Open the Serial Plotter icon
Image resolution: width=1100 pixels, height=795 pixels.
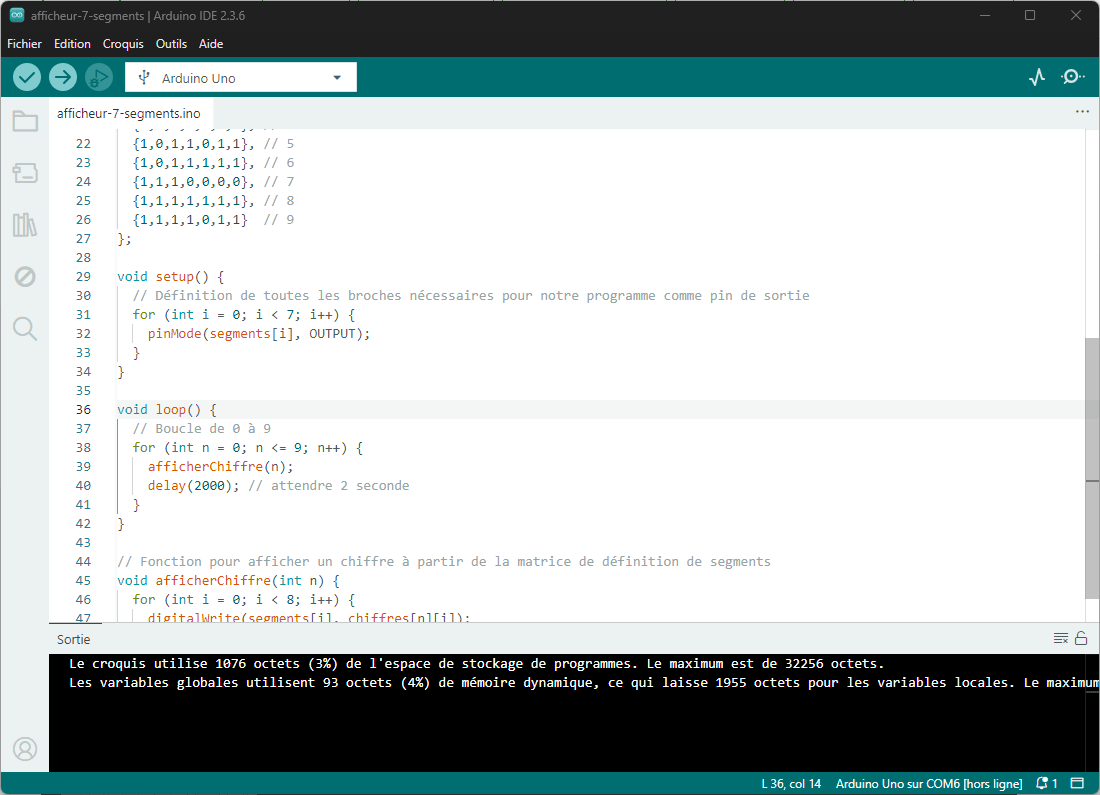tap(1037, 77)
